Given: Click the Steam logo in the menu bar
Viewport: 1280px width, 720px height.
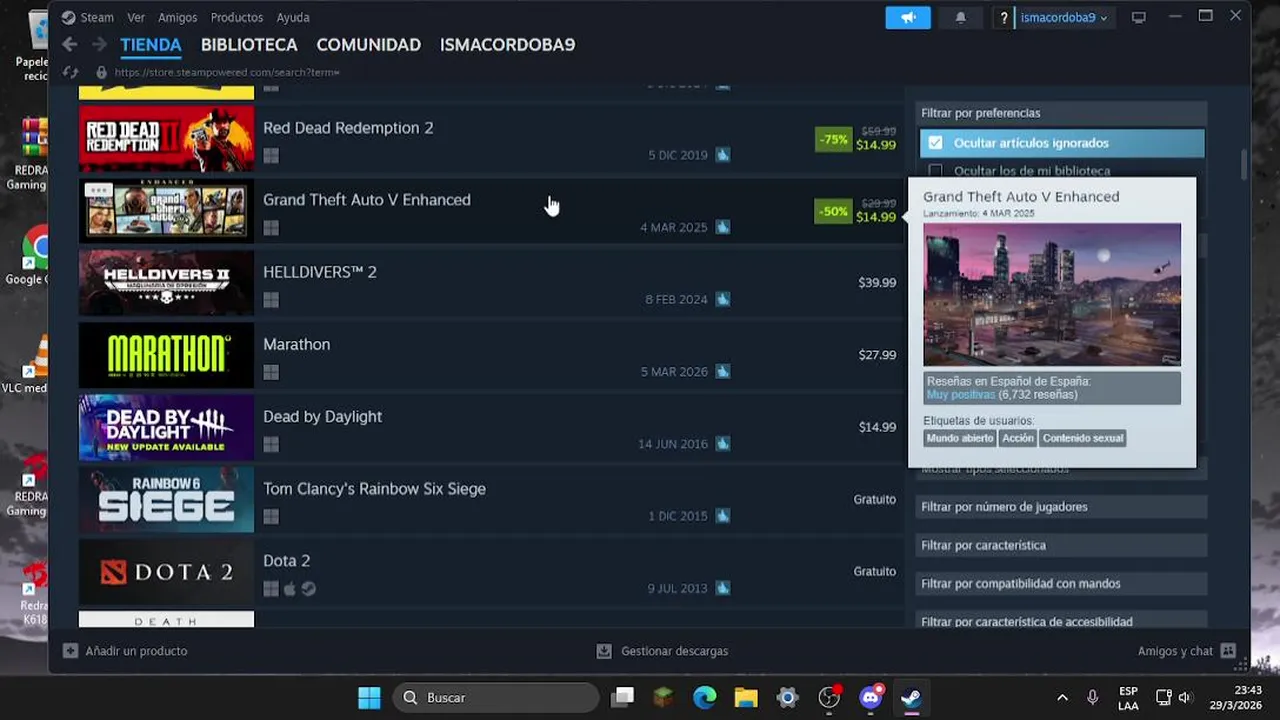Looking at the screenshot, I should pos(68,17).
